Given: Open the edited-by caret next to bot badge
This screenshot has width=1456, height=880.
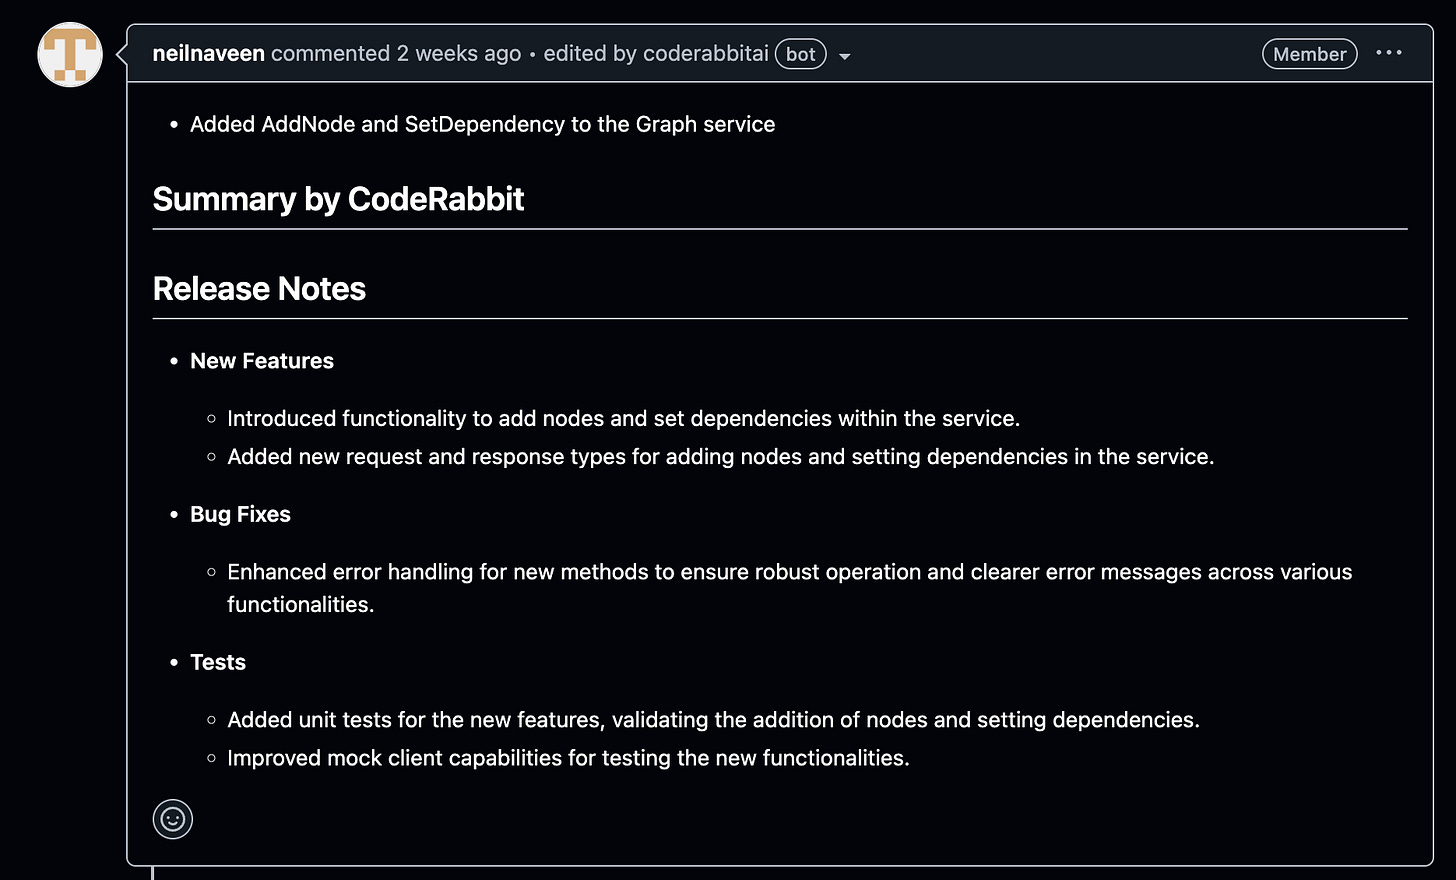Looking at the screenshot, I should coord(845,56).
